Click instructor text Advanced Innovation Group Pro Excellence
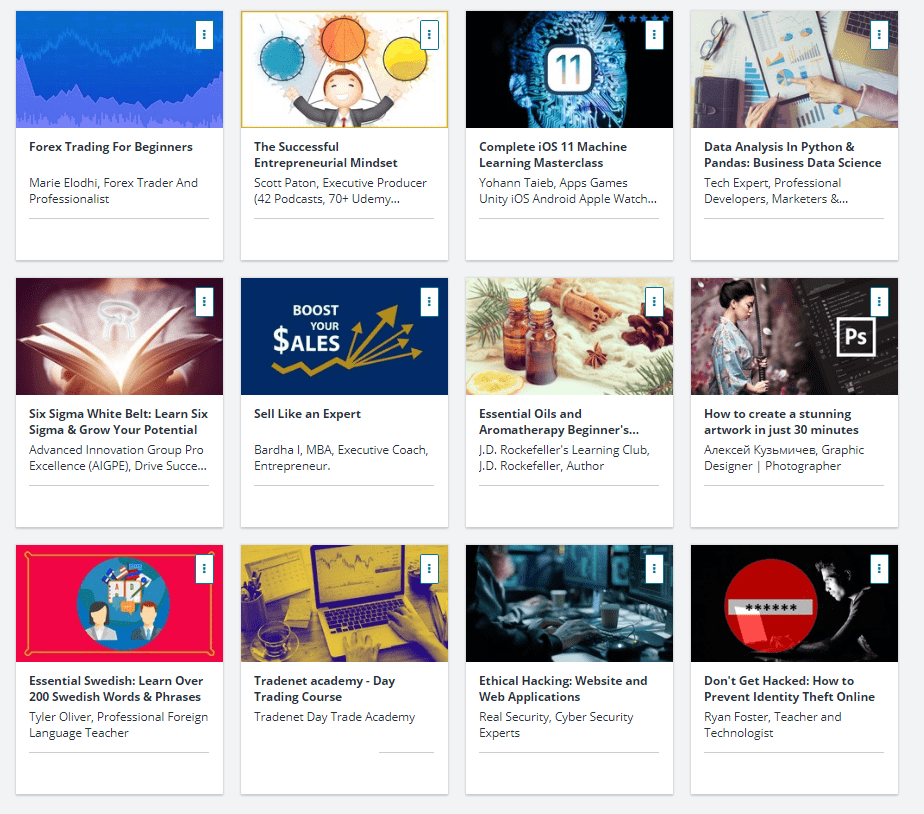This screenshot has height=814, width=924. pos(118,458)
